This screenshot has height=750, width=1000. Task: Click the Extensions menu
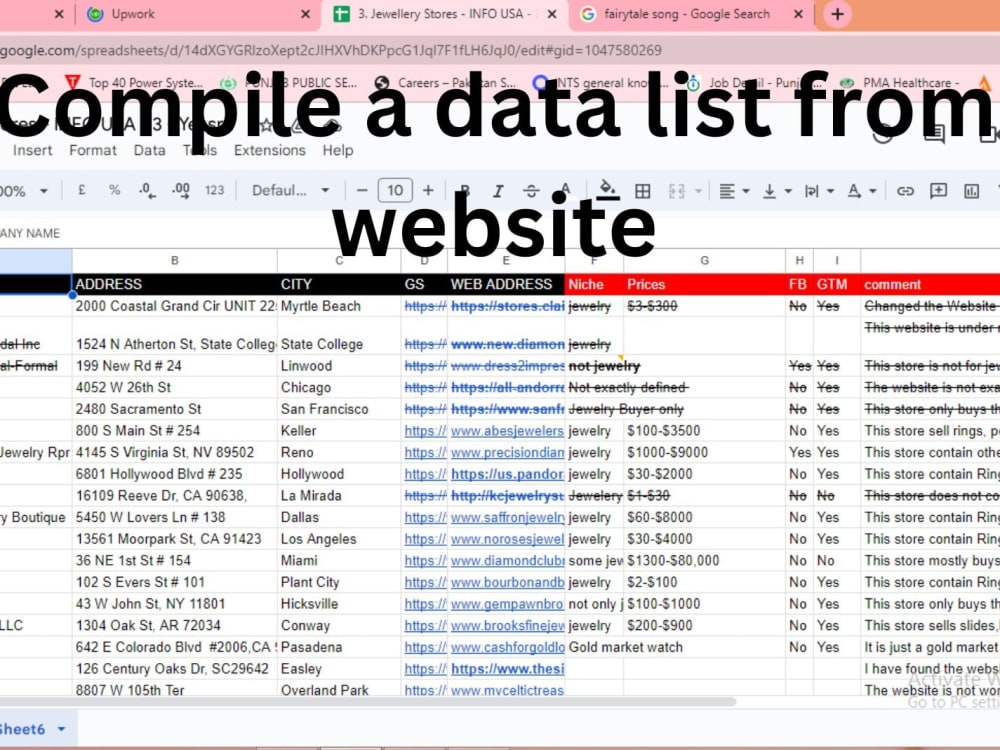point(269,150)
